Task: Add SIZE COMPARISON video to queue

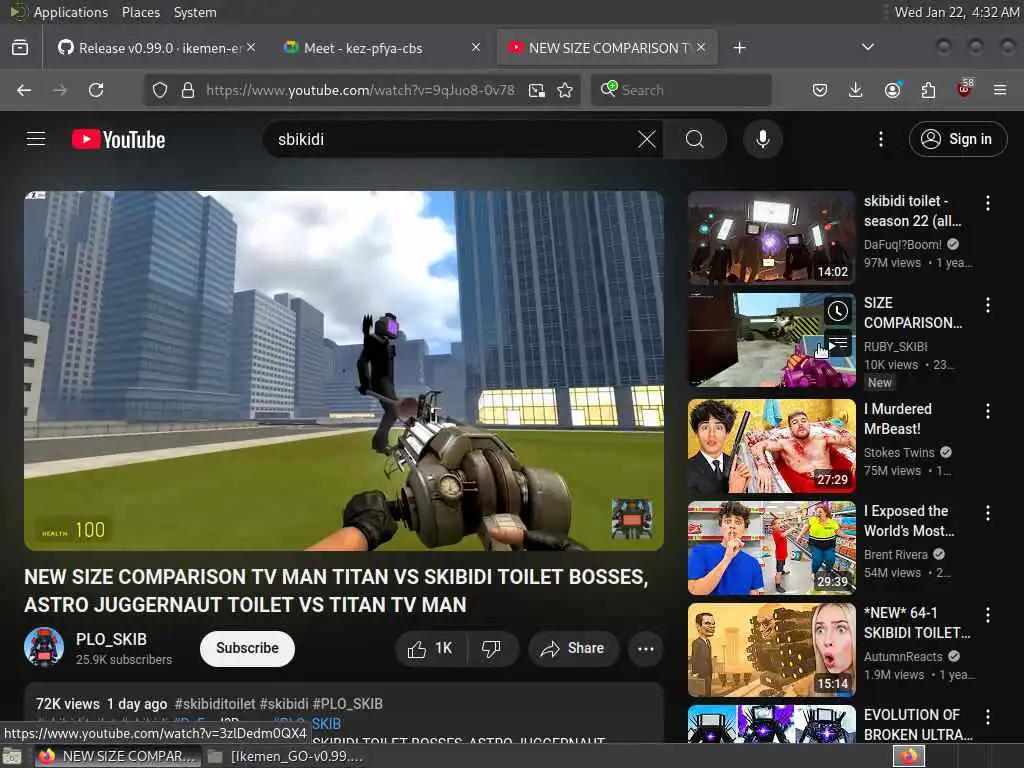Action: (838, 342)
